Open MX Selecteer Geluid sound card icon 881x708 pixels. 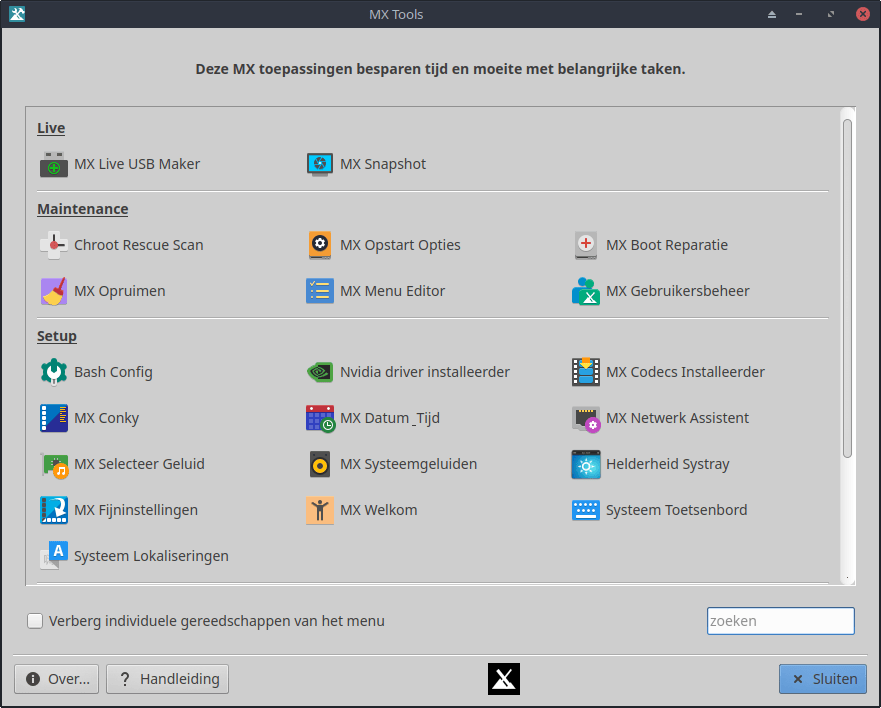[54, 464]
